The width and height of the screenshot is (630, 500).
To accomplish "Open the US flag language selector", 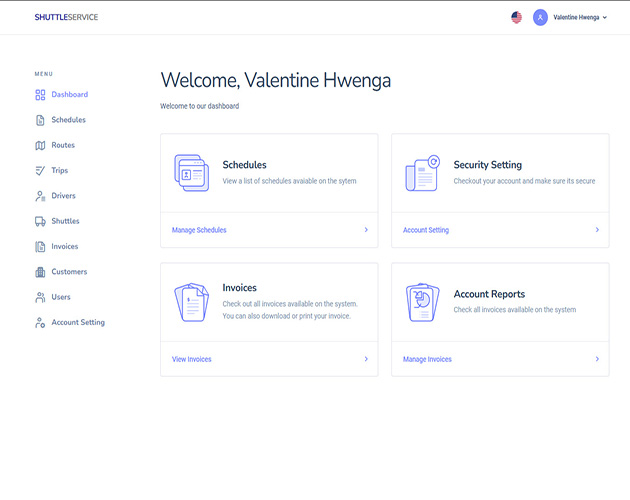I will (516, 17).
